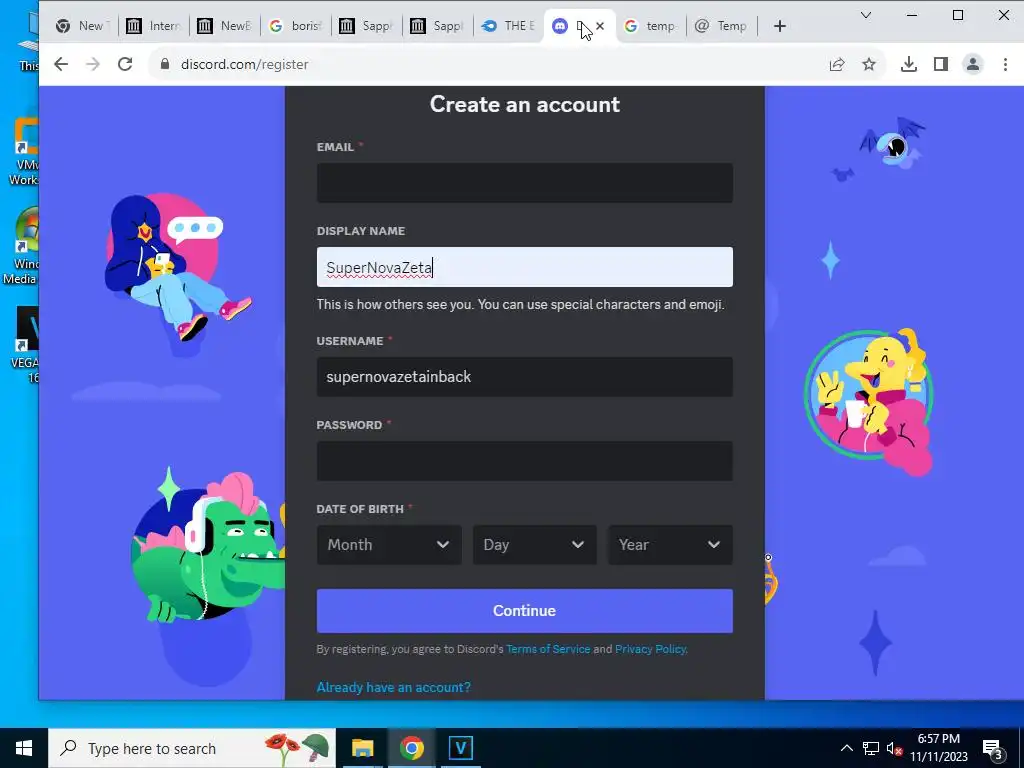The image size is (1024, 768).
Task: Open the Year dropdown
Action: [x=670, y=545]
